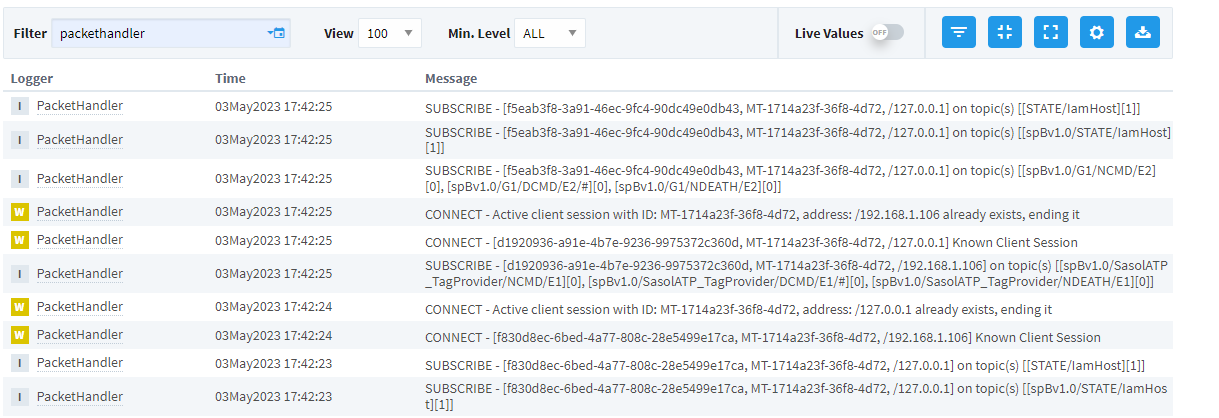Open log settings gear button
Image resolution: width=1219 pixels, height=418 pixels.
click(1097, 32)
